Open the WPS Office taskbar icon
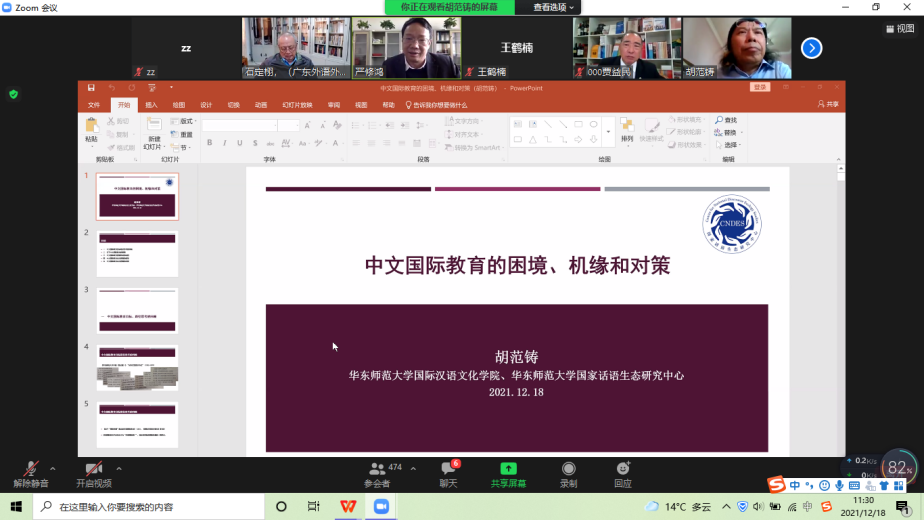The height and width of the screenshot is (520, 924). click(346, 506)
